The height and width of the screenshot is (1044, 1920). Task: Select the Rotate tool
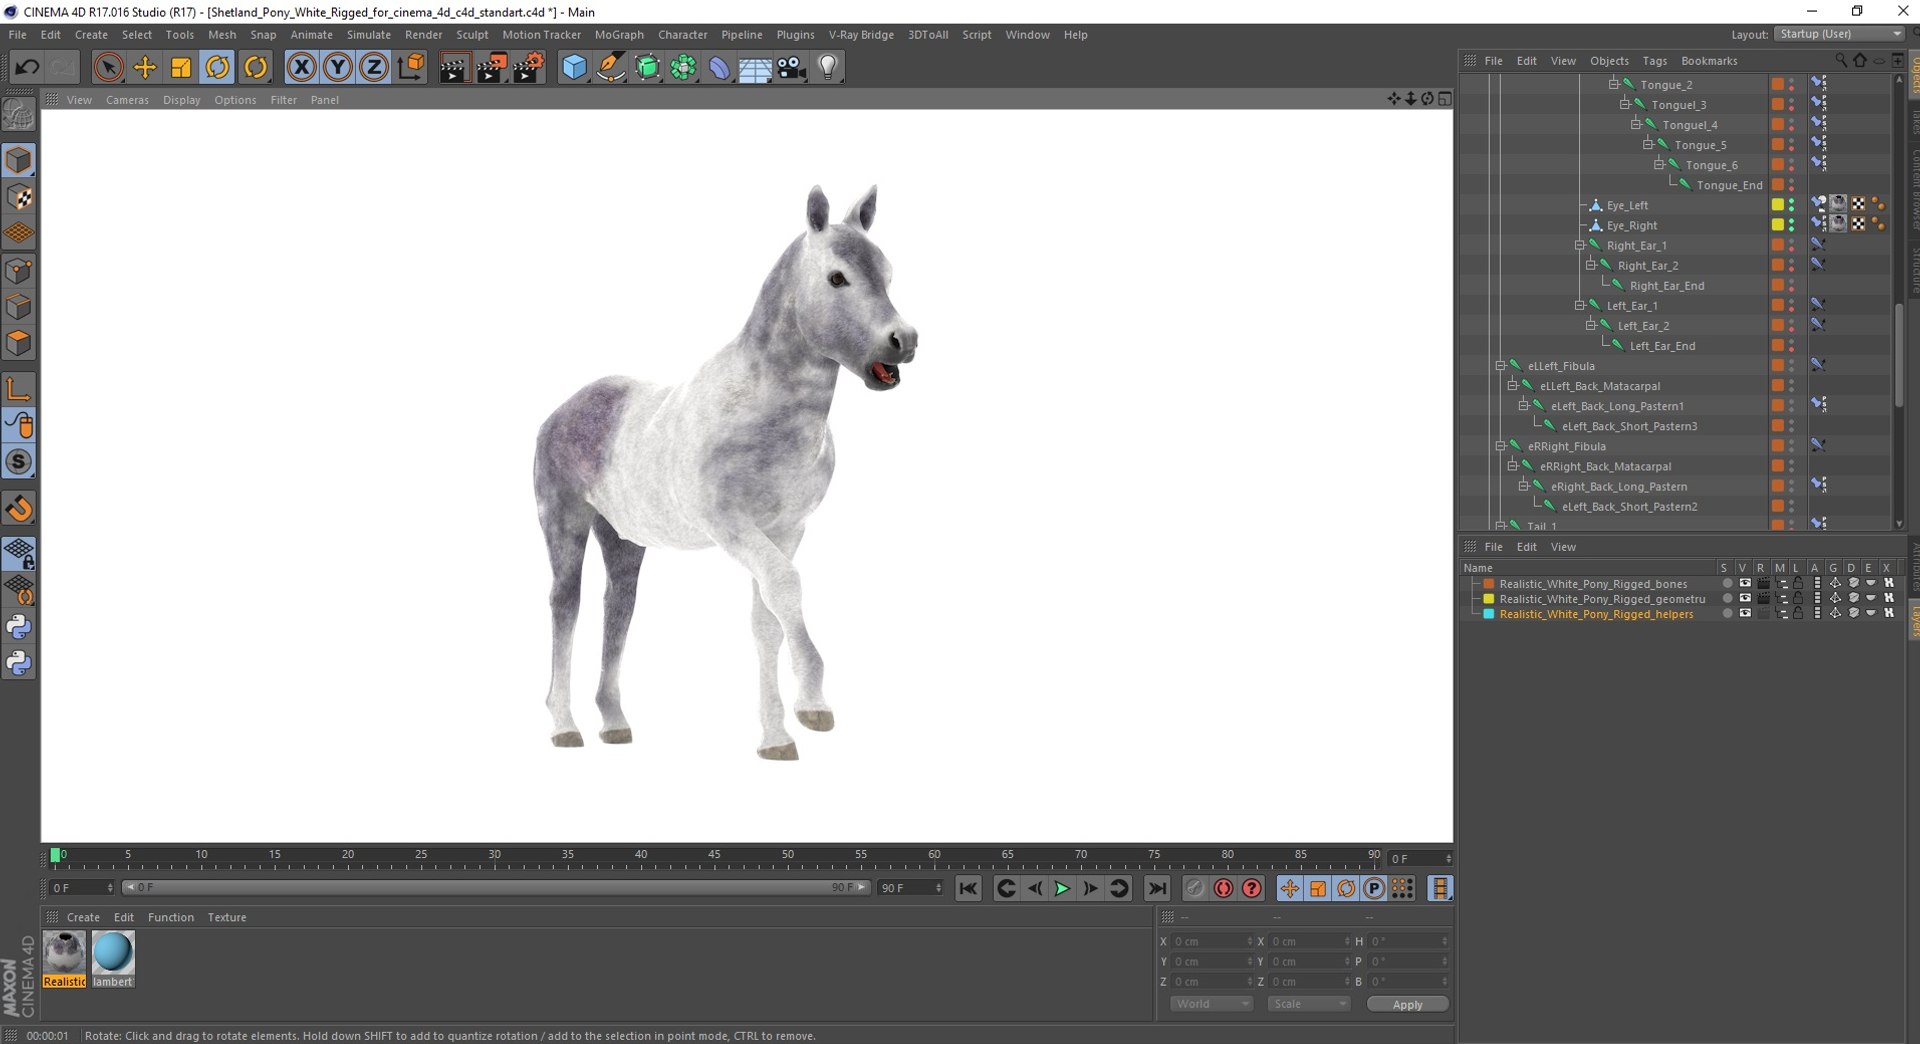pos(217,67)
